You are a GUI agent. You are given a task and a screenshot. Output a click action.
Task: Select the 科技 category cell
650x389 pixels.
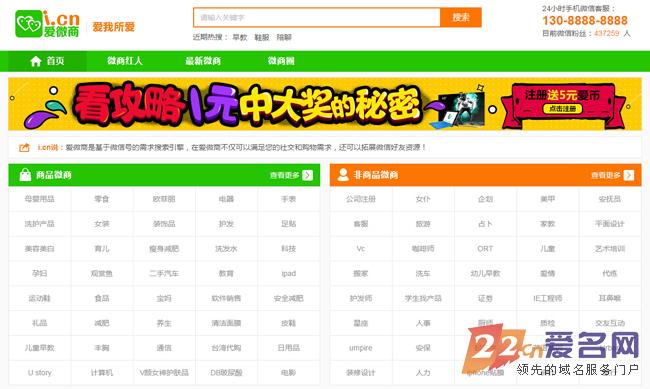(x=289, y=249)
